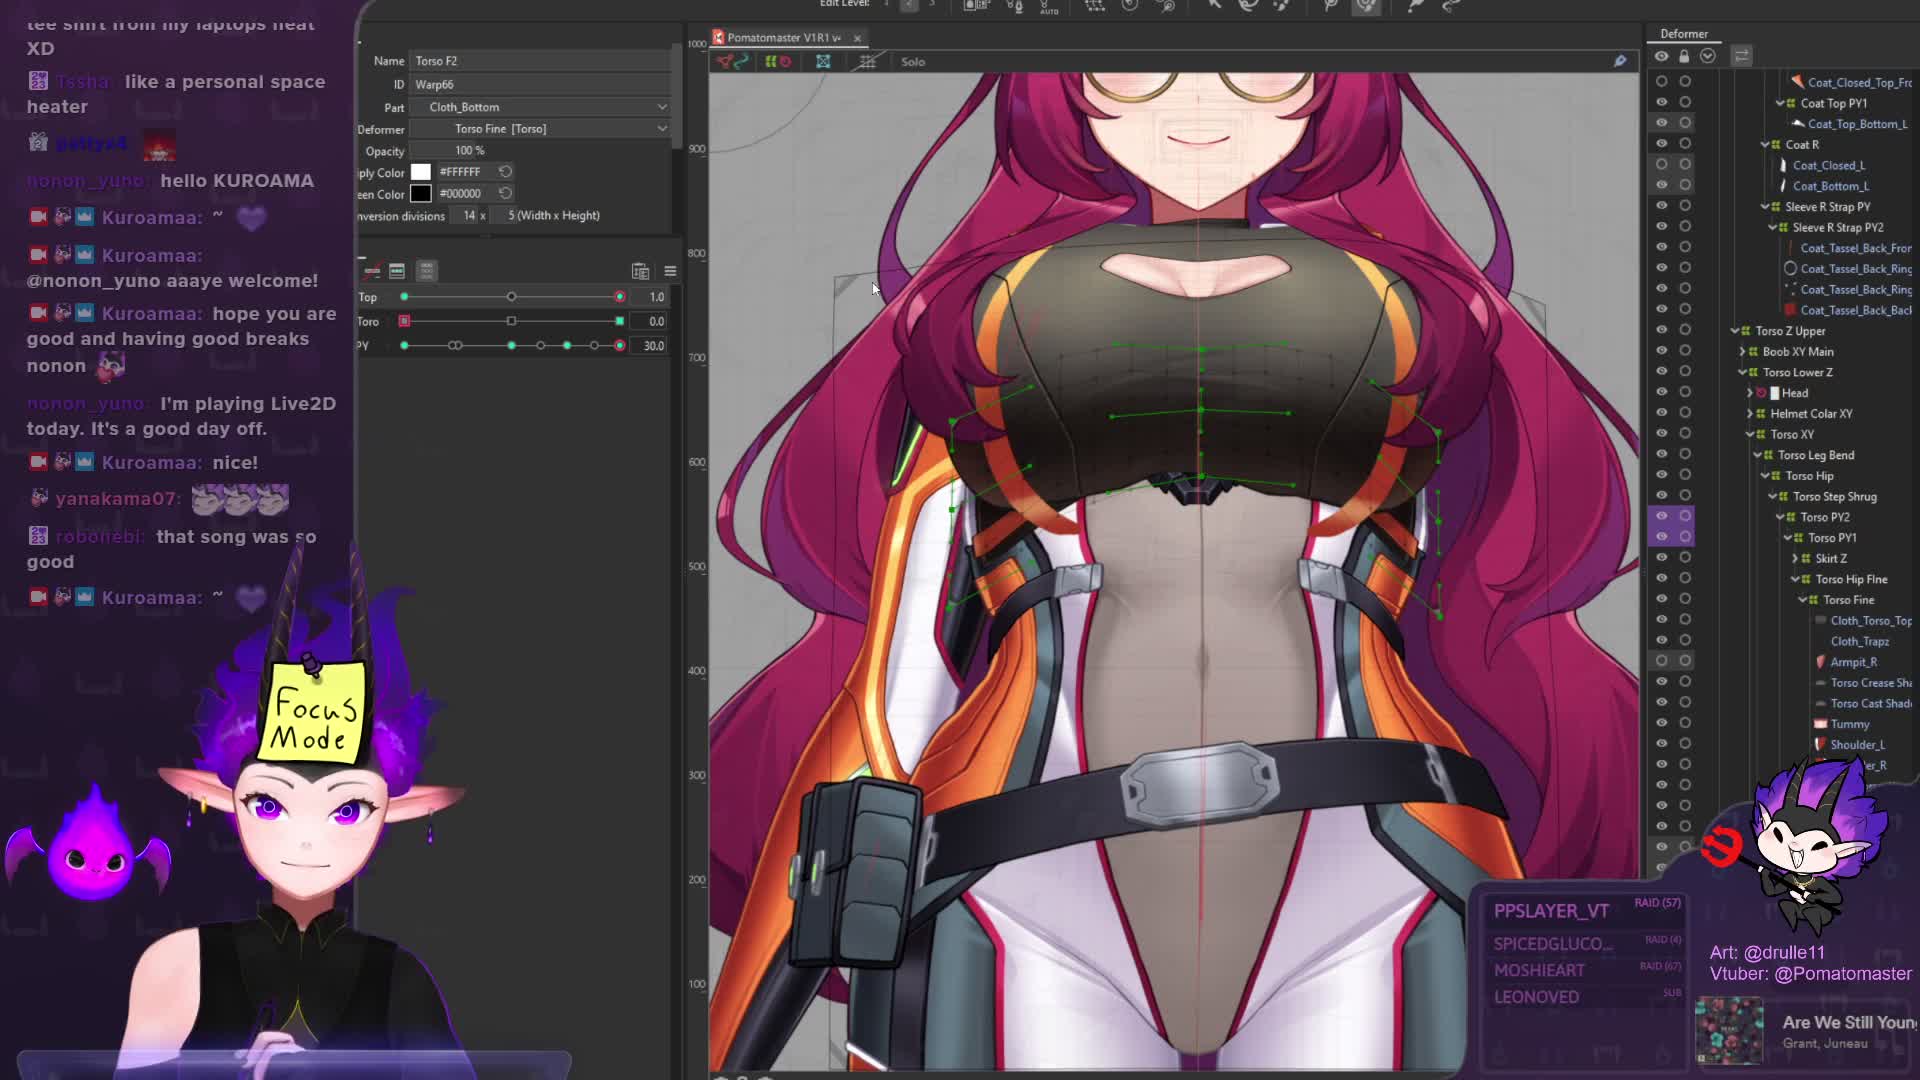Click the Multiply Color white swatch

coord(421,172)
